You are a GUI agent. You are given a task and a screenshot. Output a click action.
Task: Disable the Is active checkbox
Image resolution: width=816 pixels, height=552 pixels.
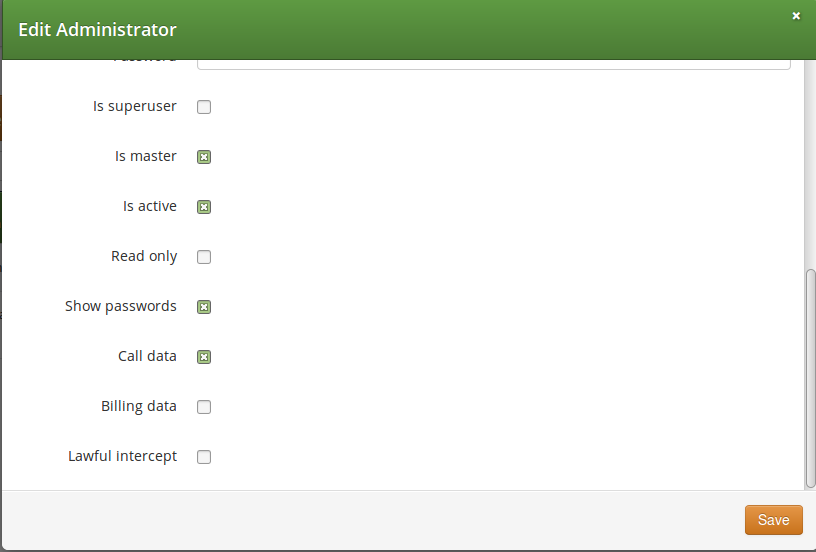[204, 207]
